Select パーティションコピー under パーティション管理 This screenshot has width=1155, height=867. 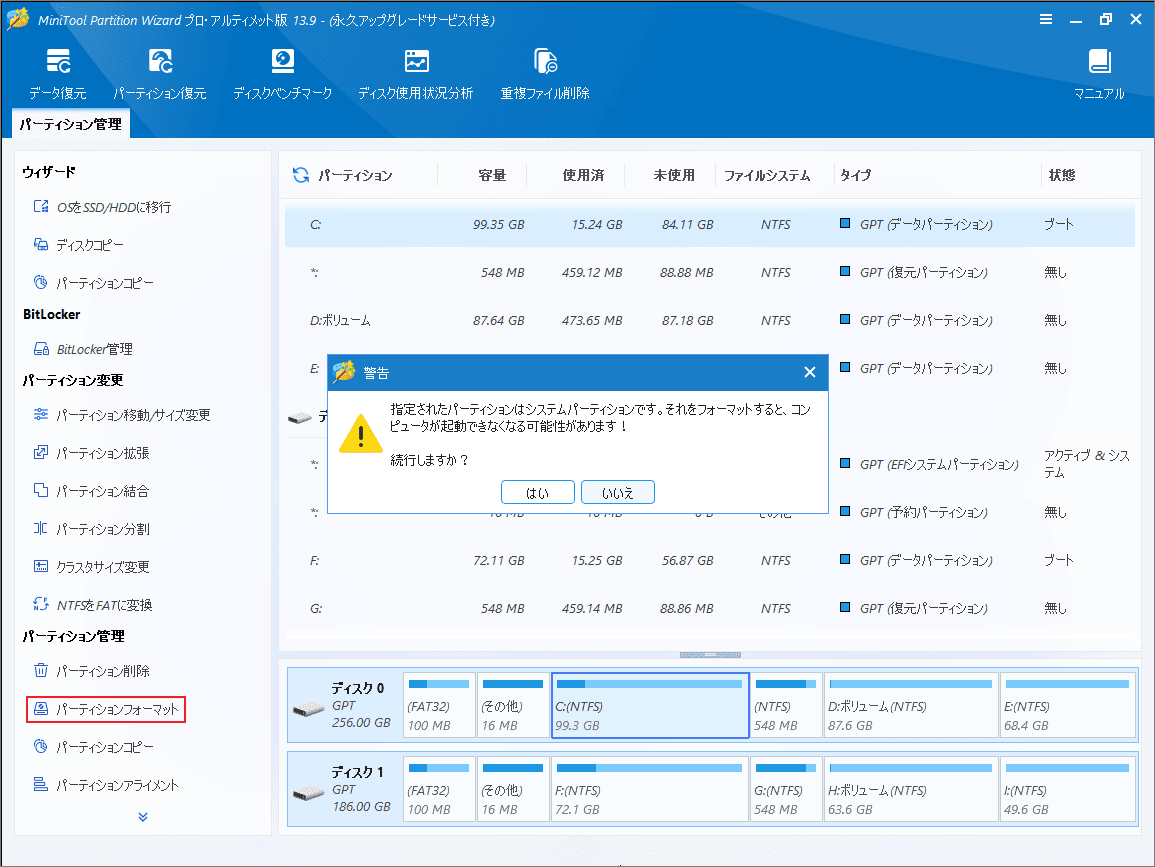click(x=94, y=747)
